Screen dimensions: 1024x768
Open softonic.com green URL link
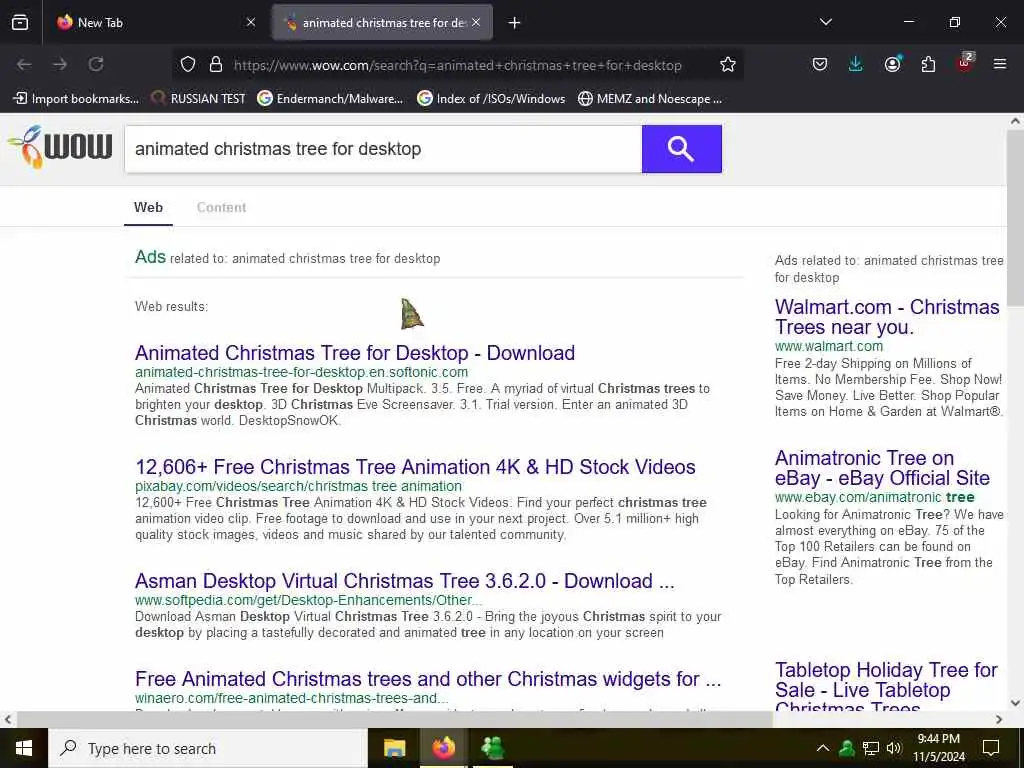coord(301,372)
